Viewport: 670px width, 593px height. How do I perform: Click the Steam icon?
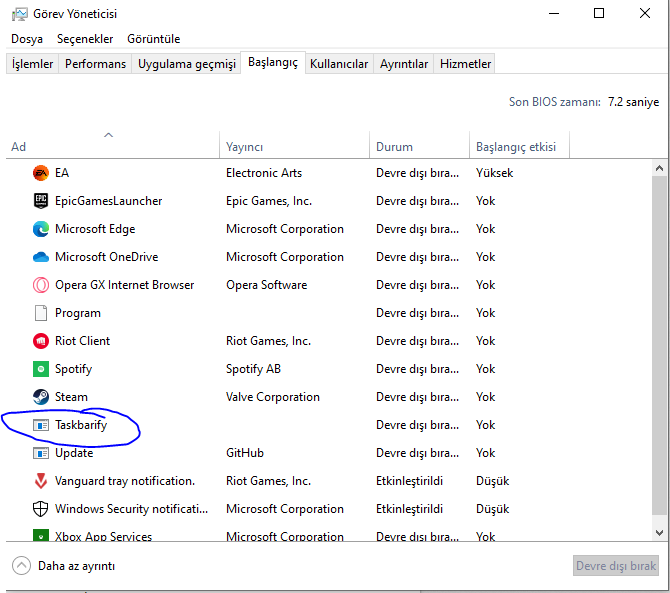[41, 397]
